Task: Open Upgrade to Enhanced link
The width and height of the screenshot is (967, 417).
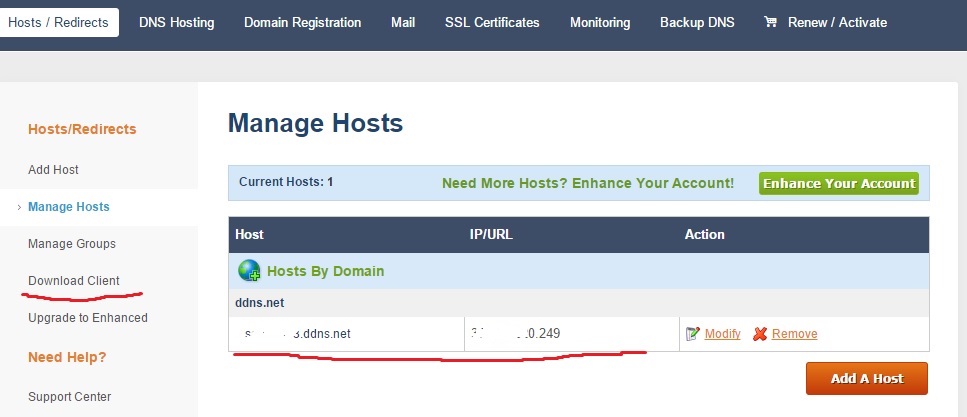Action: point(88,318)
